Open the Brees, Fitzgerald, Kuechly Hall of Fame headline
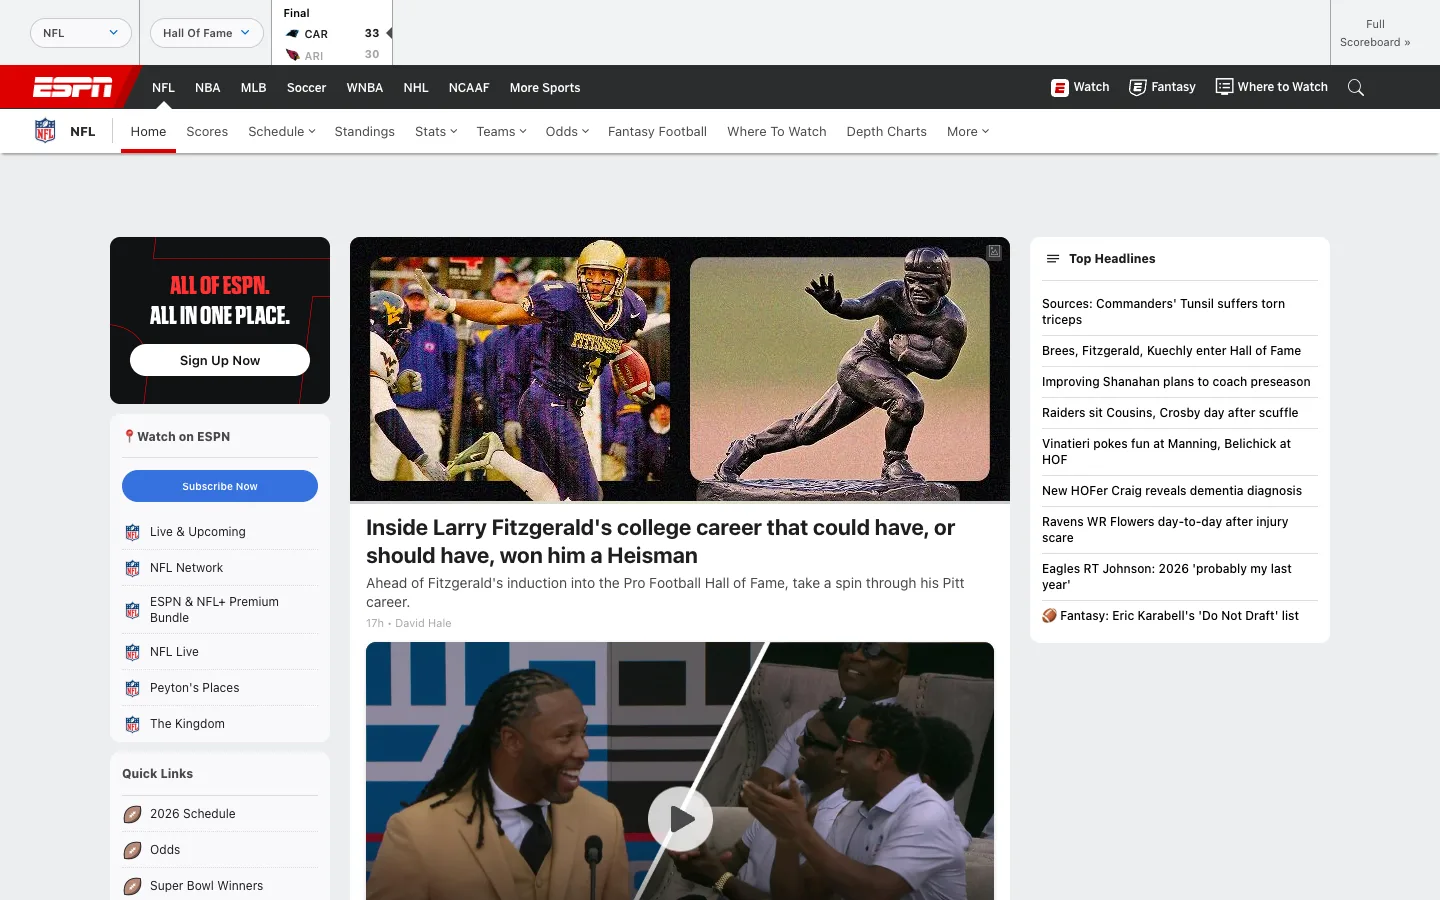Viewport: 1440px width, 900px height. (x=1171, y=351)
